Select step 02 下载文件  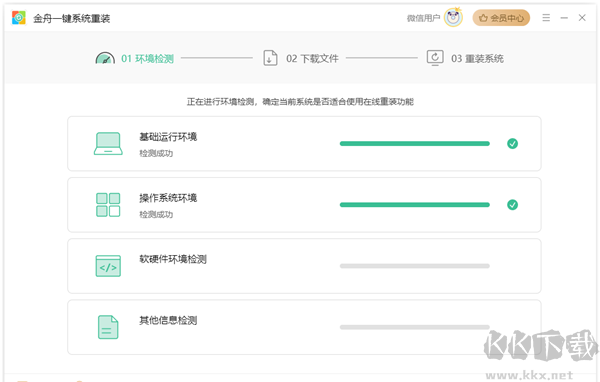coord(312,59)
